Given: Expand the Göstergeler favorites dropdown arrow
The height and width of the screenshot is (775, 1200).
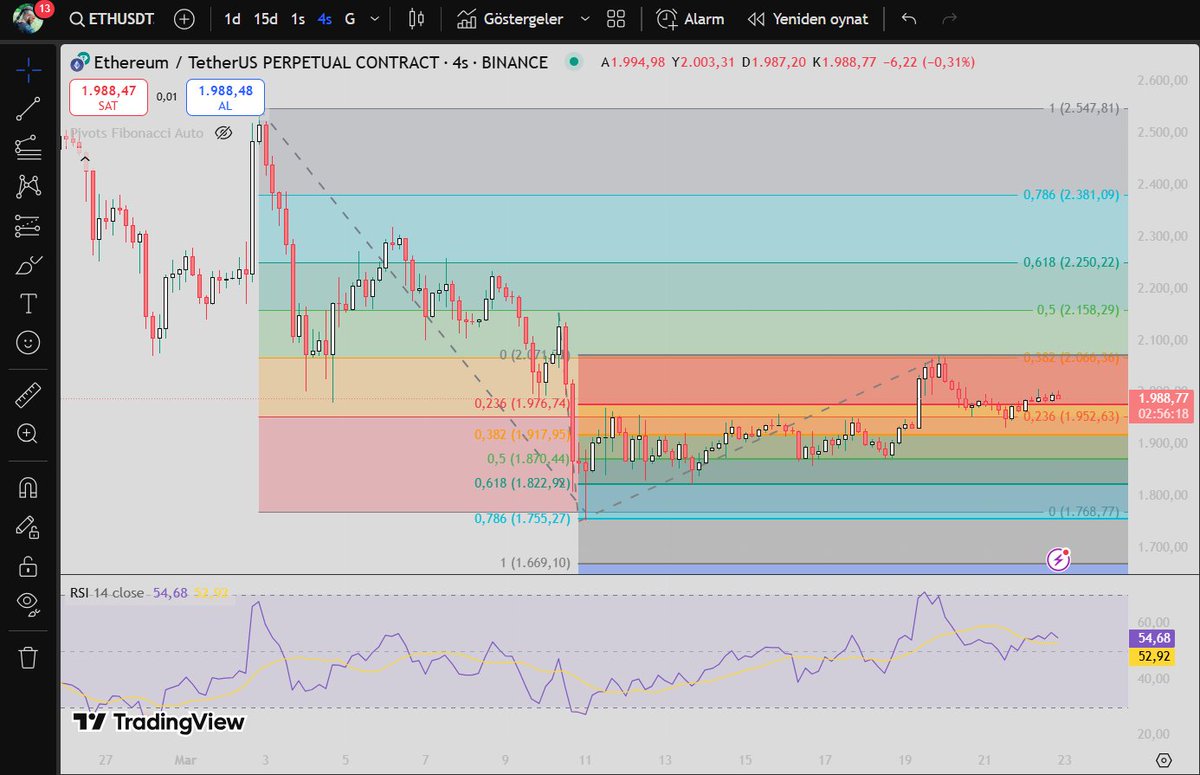Looking at the screenshot, I should click(584, 19).
